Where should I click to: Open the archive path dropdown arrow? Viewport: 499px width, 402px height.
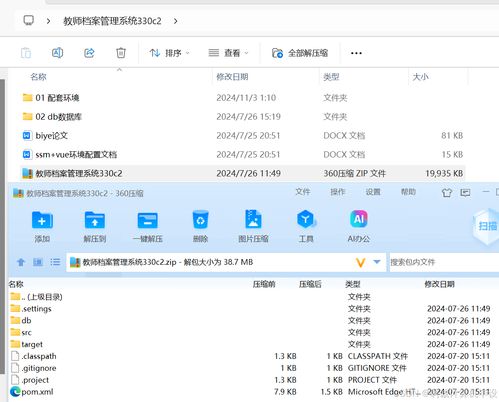[377, 262]
